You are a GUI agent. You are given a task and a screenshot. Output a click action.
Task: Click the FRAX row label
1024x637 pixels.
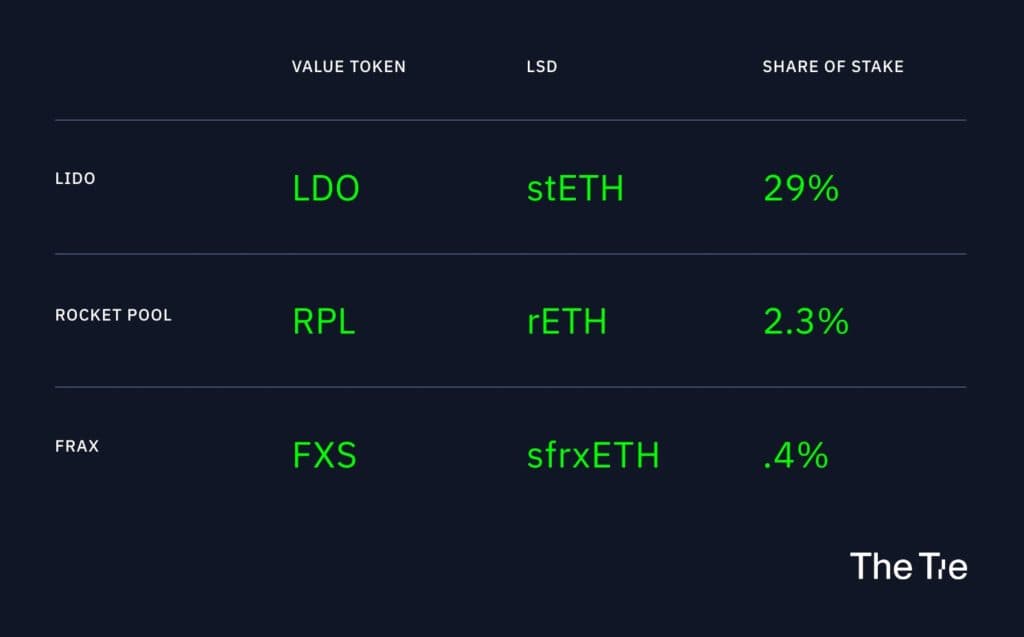point(77,446)
